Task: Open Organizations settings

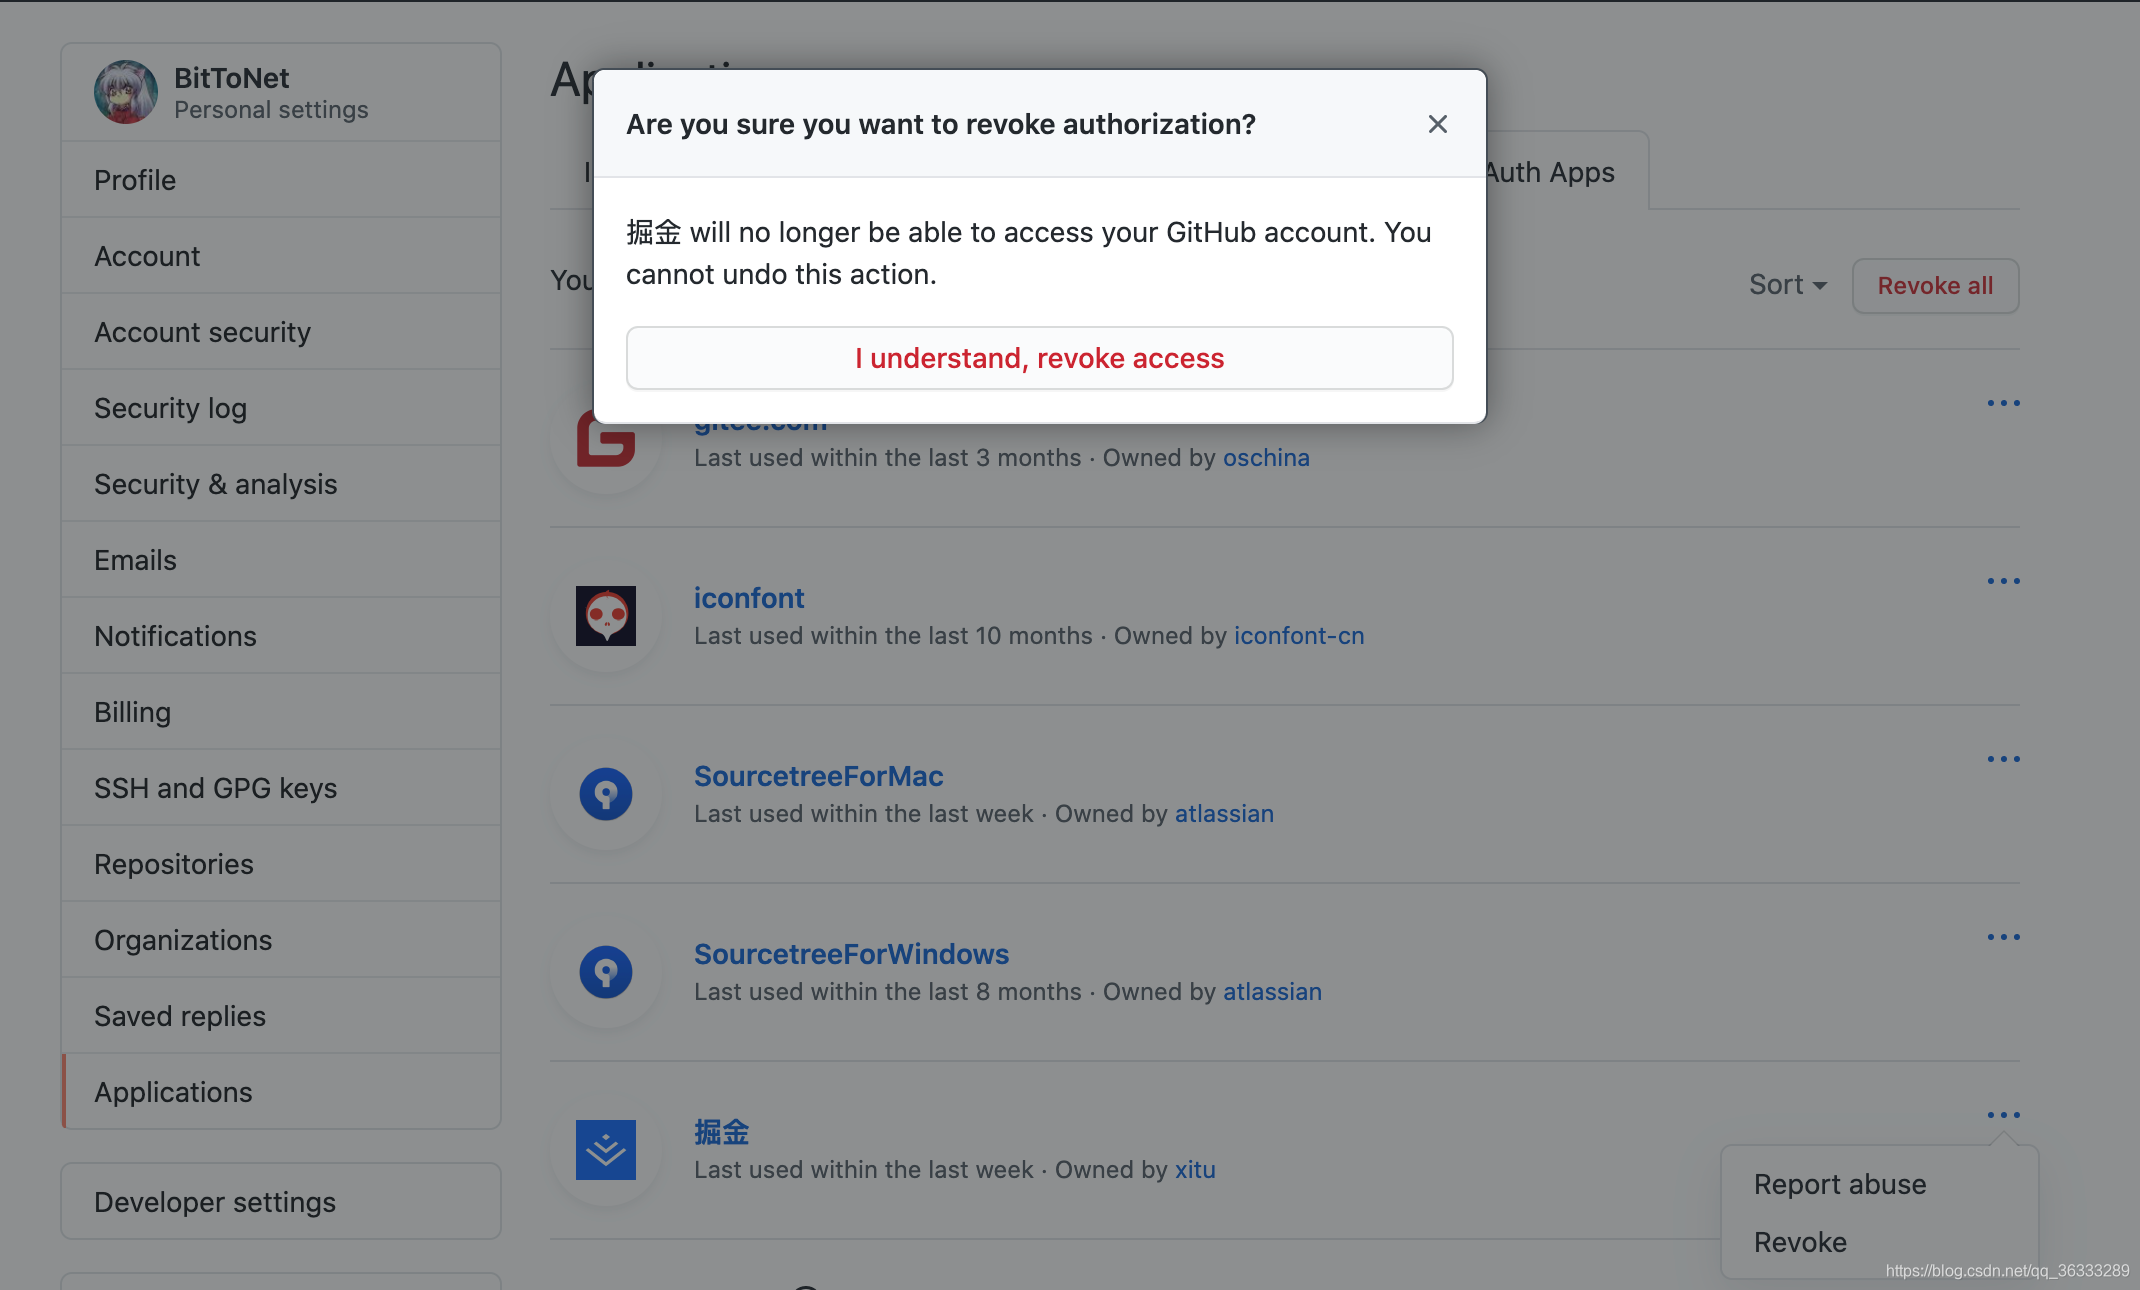Action: (x=281, y=940)
